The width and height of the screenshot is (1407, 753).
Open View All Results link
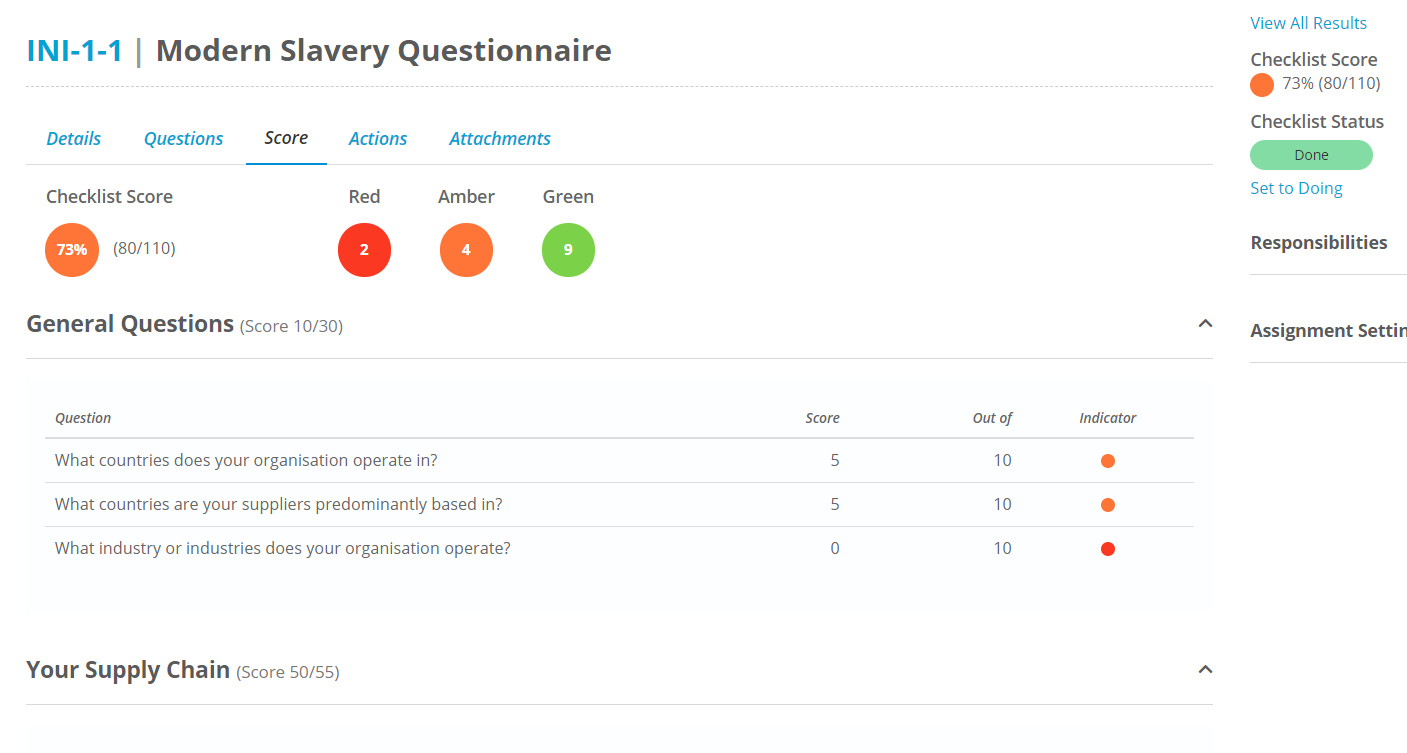pos(1308,22)
